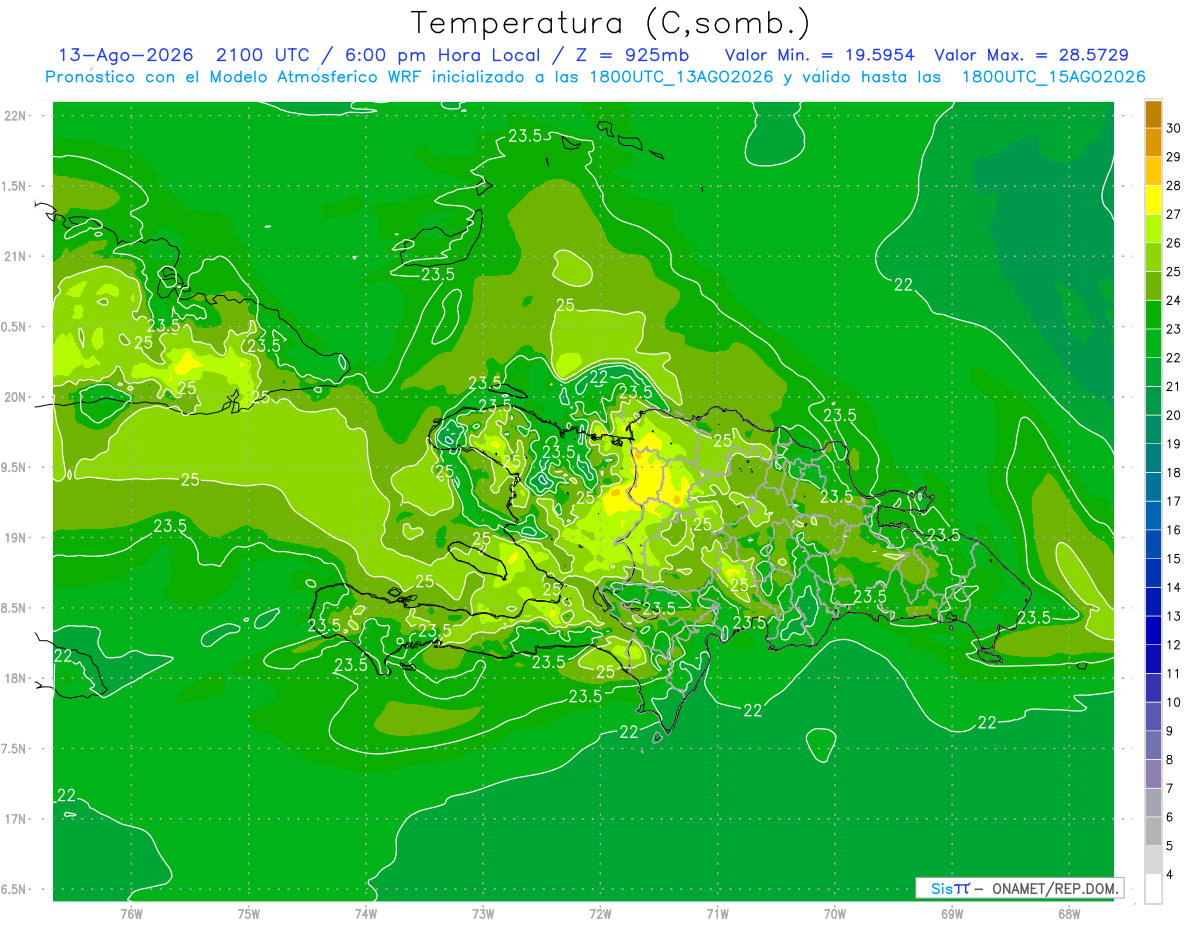
Task: Click the '76W' longitude axis label
Action: 131,913
